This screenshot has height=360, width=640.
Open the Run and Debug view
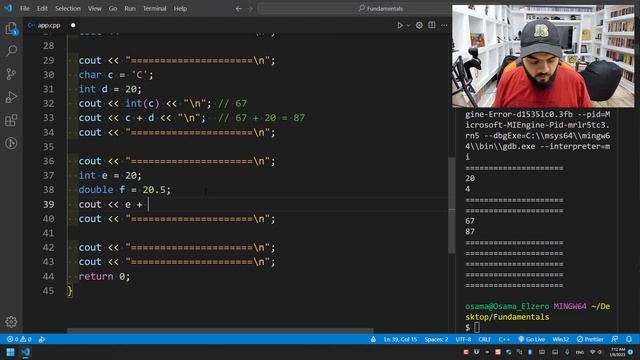pyautogui.click(x=11, y=97)
